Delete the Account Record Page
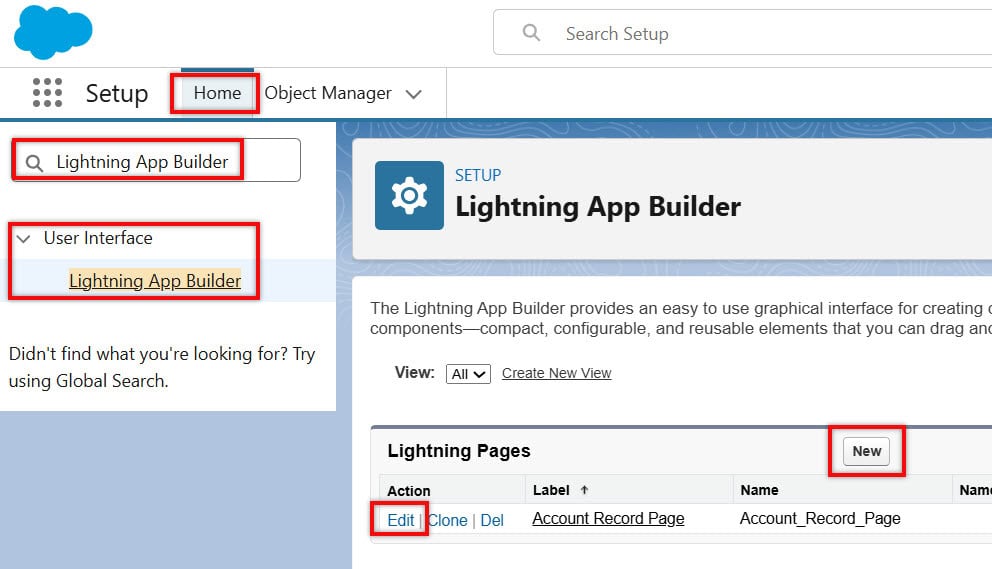 click(x=492, y=520)
